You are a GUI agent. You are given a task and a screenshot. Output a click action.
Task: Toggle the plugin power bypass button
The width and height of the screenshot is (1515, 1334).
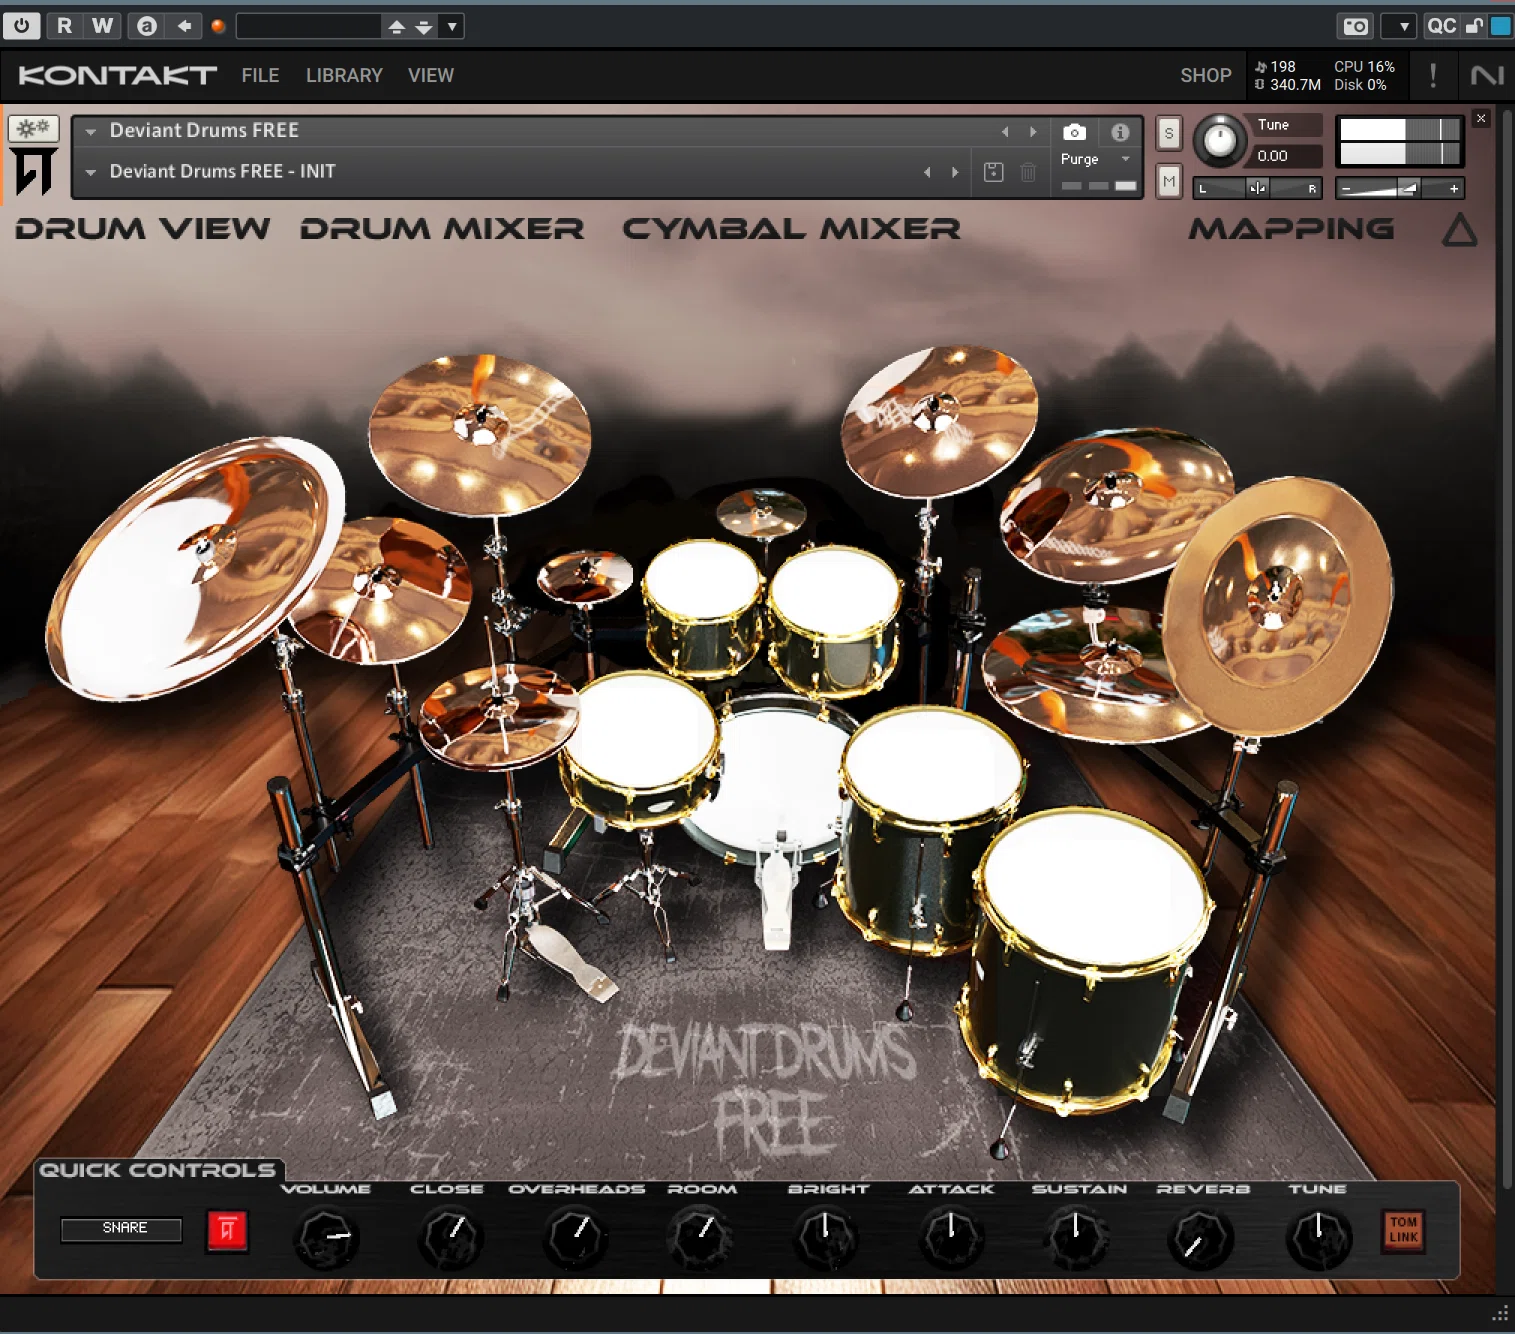pyautogui.click(x=21, y=26)
